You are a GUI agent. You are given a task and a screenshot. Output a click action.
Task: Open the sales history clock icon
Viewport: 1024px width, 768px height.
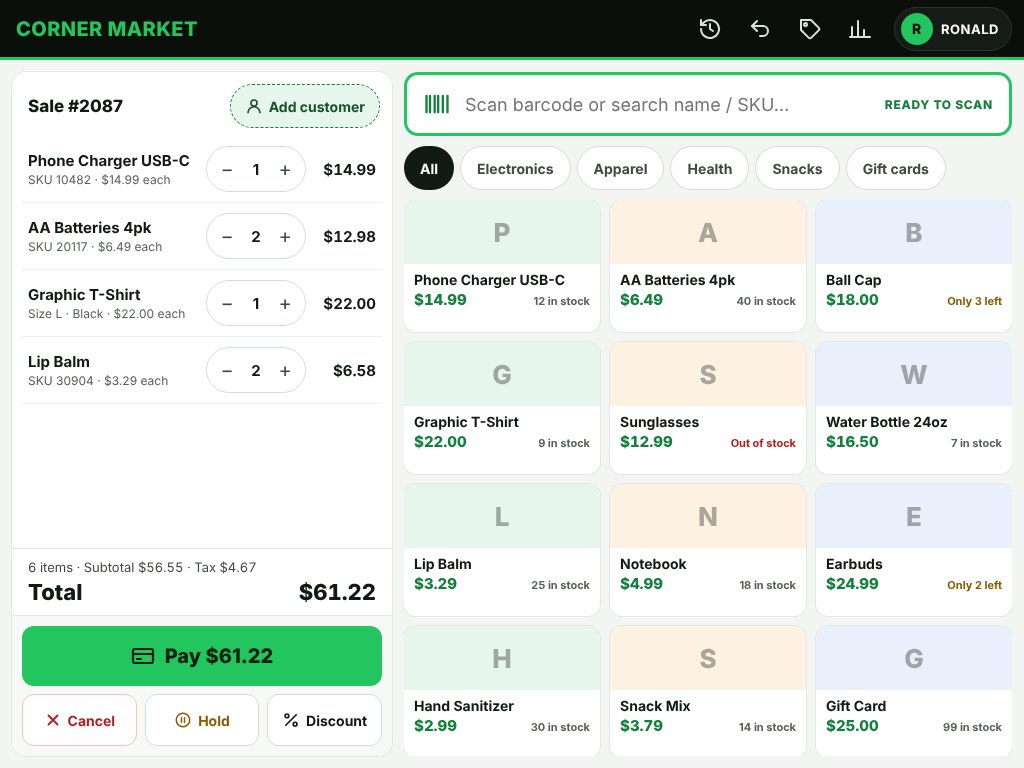pos(709,29)
